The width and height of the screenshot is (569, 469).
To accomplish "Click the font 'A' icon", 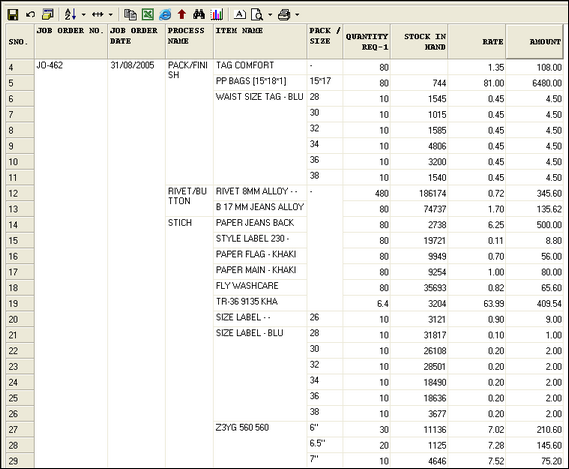I will point(240,15).
